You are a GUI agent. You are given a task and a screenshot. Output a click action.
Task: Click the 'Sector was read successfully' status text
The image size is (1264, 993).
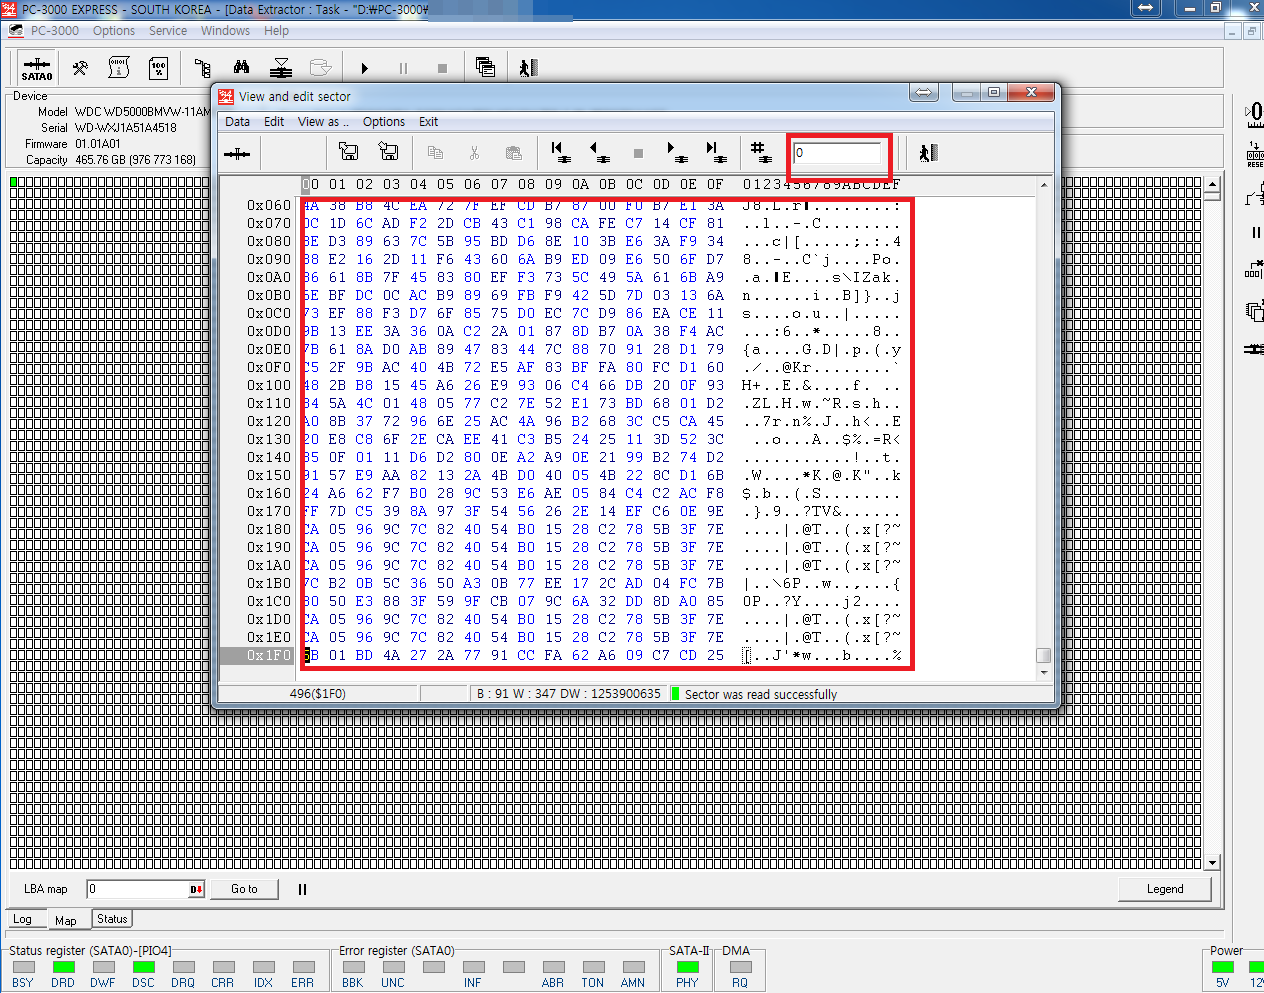pos(761,694)
